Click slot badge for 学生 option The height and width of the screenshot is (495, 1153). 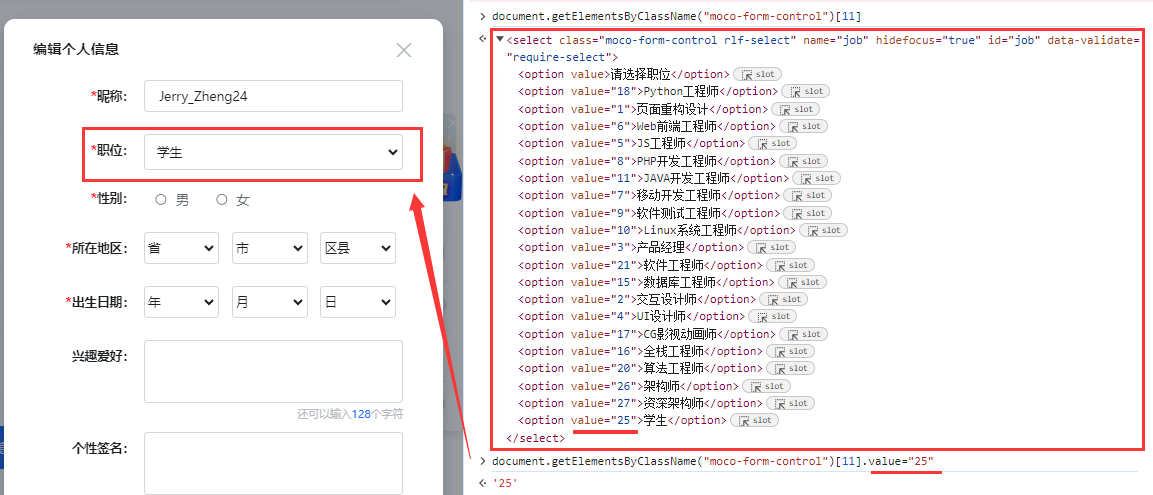click(x=754, y=421)
